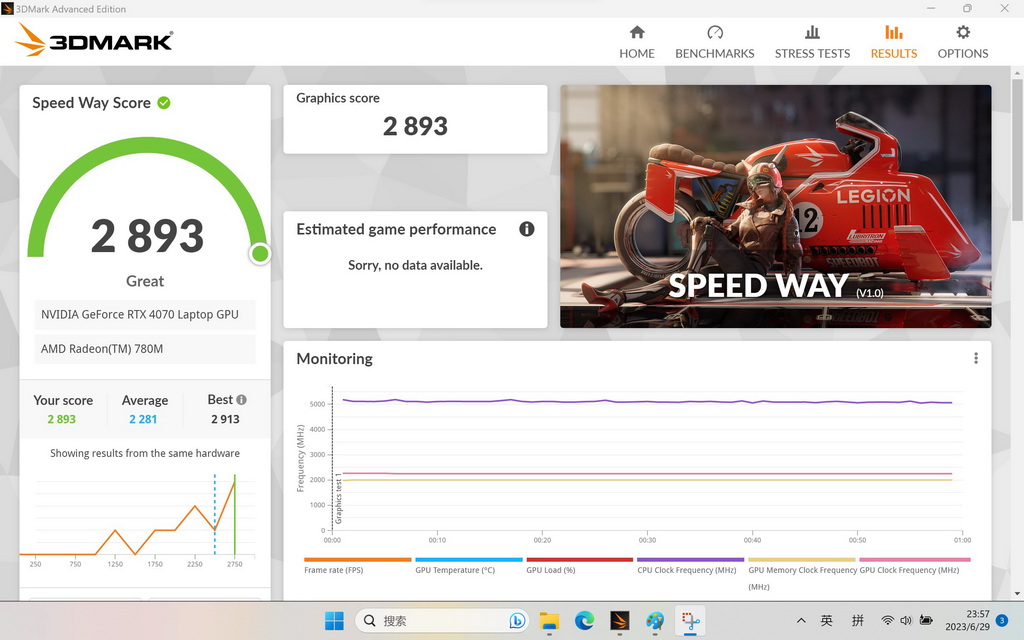The height and width of the screenshot is (640, 1024).
Task: Click the purple CPU clock line in graph
Action: (647, 401)
